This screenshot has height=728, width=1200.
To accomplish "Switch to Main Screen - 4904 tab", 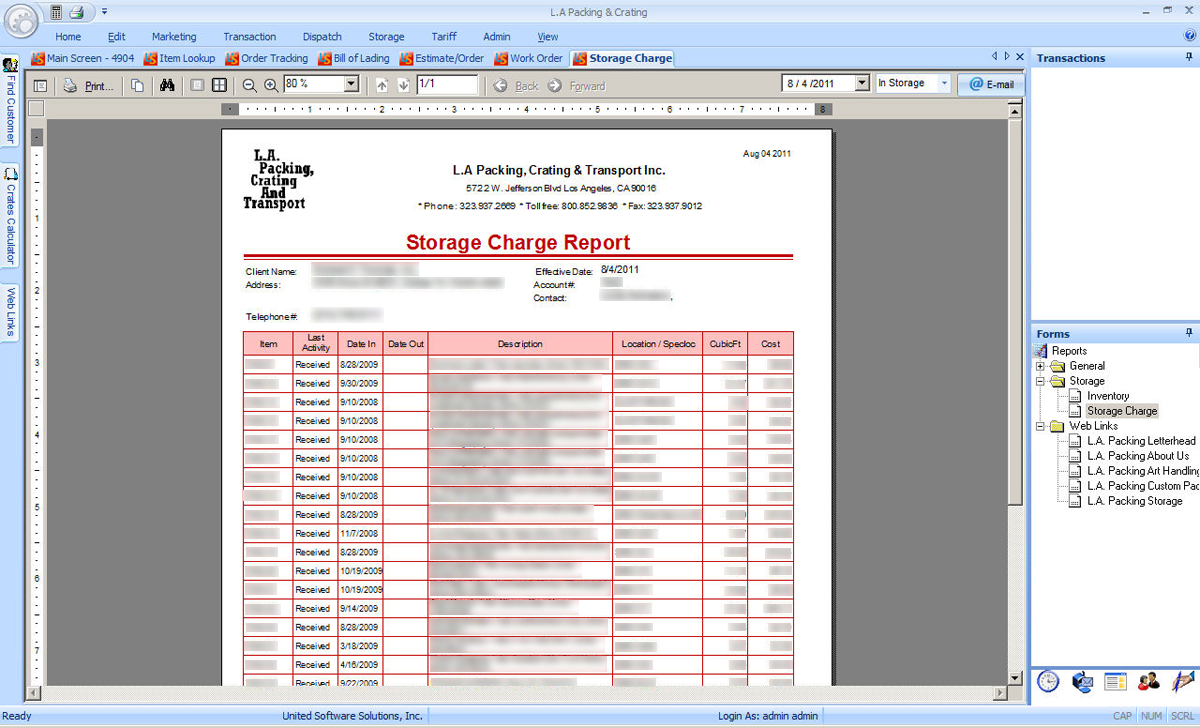I will (x=84, y=58).
